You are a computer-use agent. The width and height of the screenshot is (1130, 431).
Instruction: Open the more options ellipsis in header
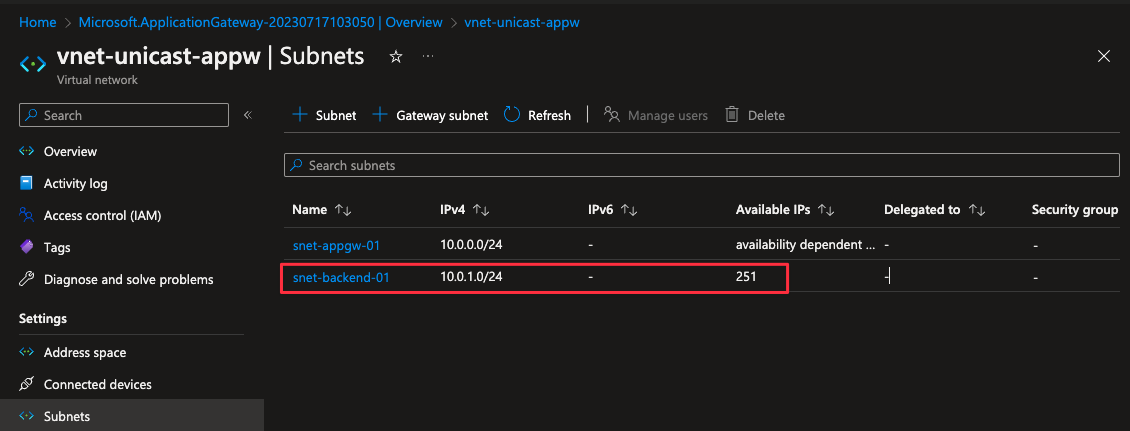click(x=428, y=57)
